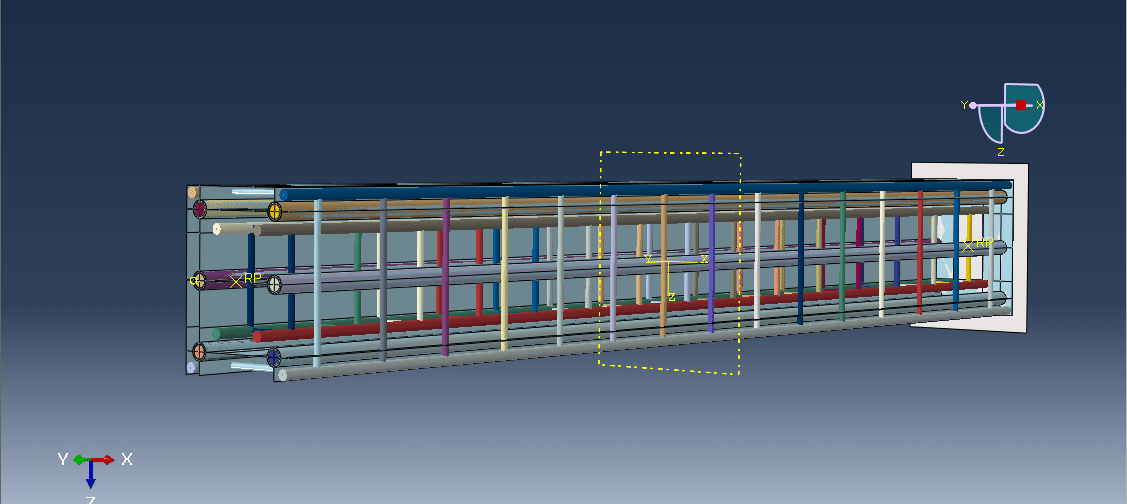Pick the orange vertical stirrup near beam center
This screenshot has height=504, width=1127.
pos(663,265)
